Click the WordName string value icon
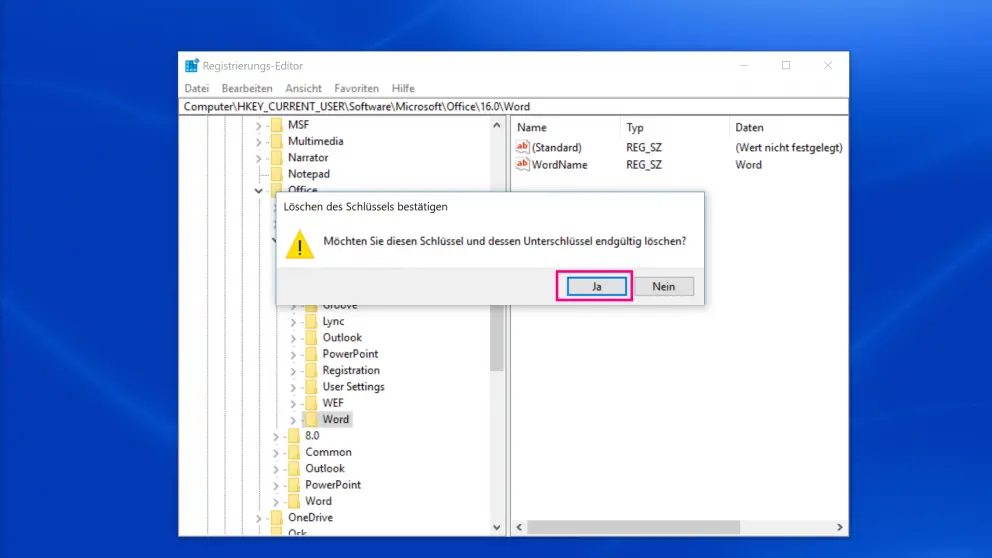Viewport: 992px width, 558px height. [x=522, y=164]
